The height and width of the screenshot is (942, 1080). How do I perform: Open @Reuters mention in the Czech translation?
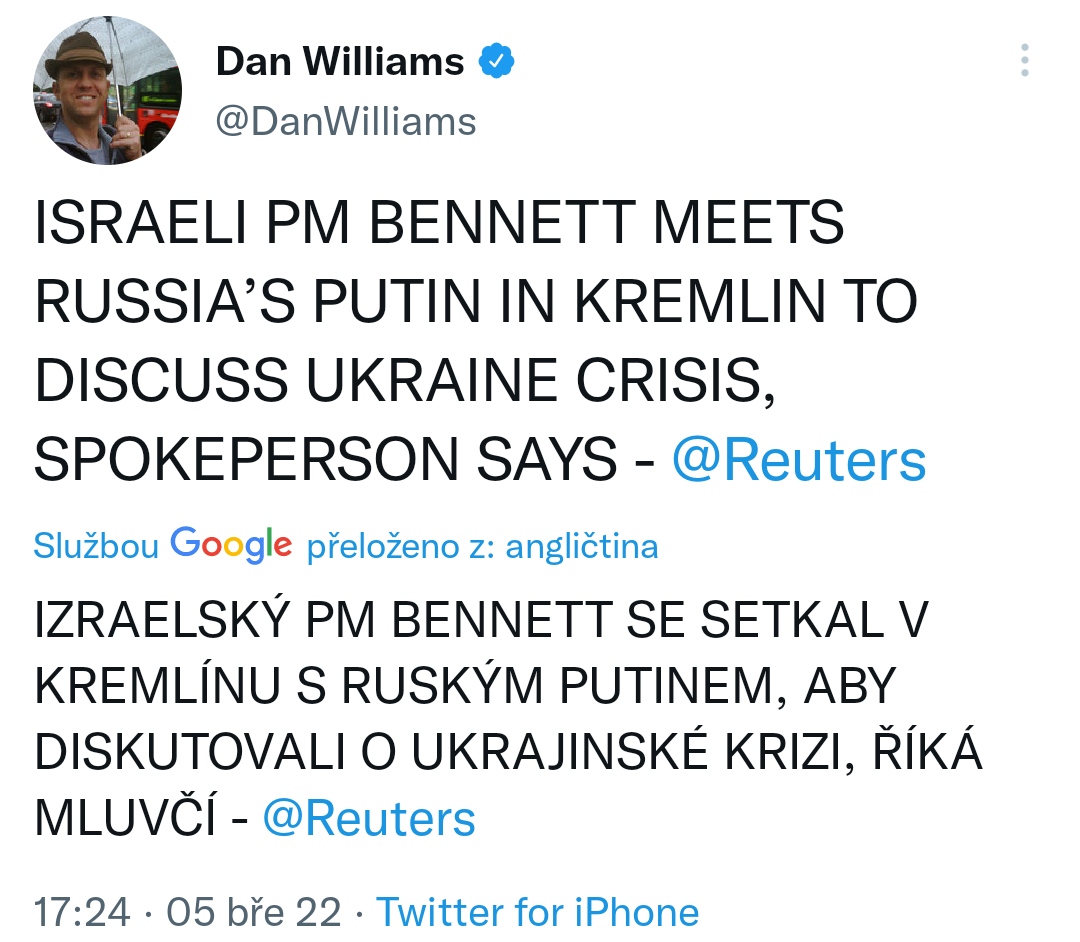click(368, 818)
